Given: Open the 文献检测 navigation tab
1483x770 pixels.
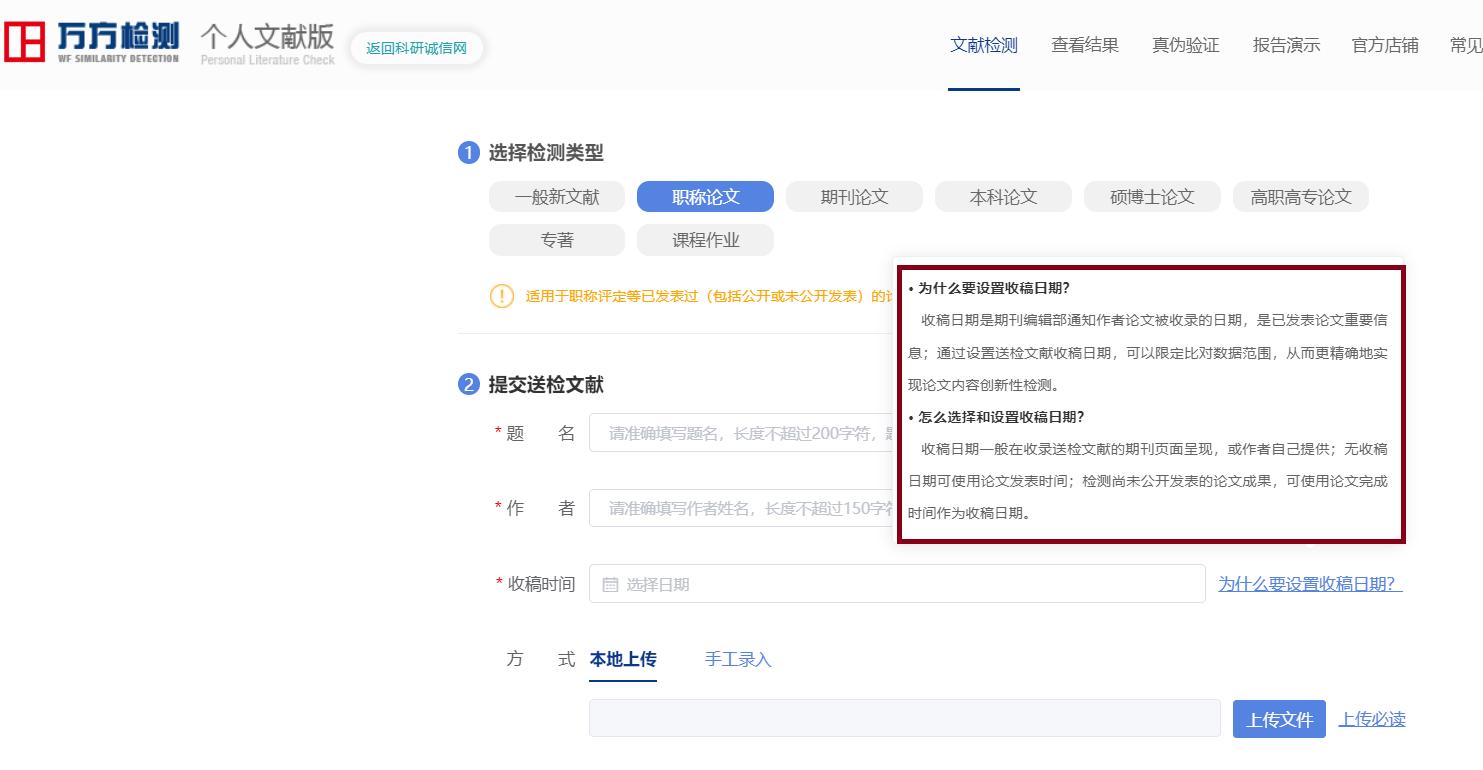Looking at the screenshot, I should point(984,45).
